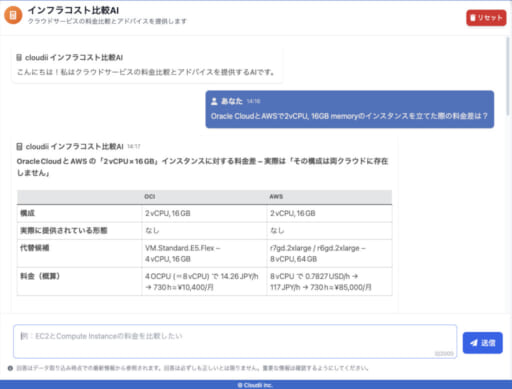512x389 pixels.
Task: Click the character counter in the input box
Action: coord(444,353)
